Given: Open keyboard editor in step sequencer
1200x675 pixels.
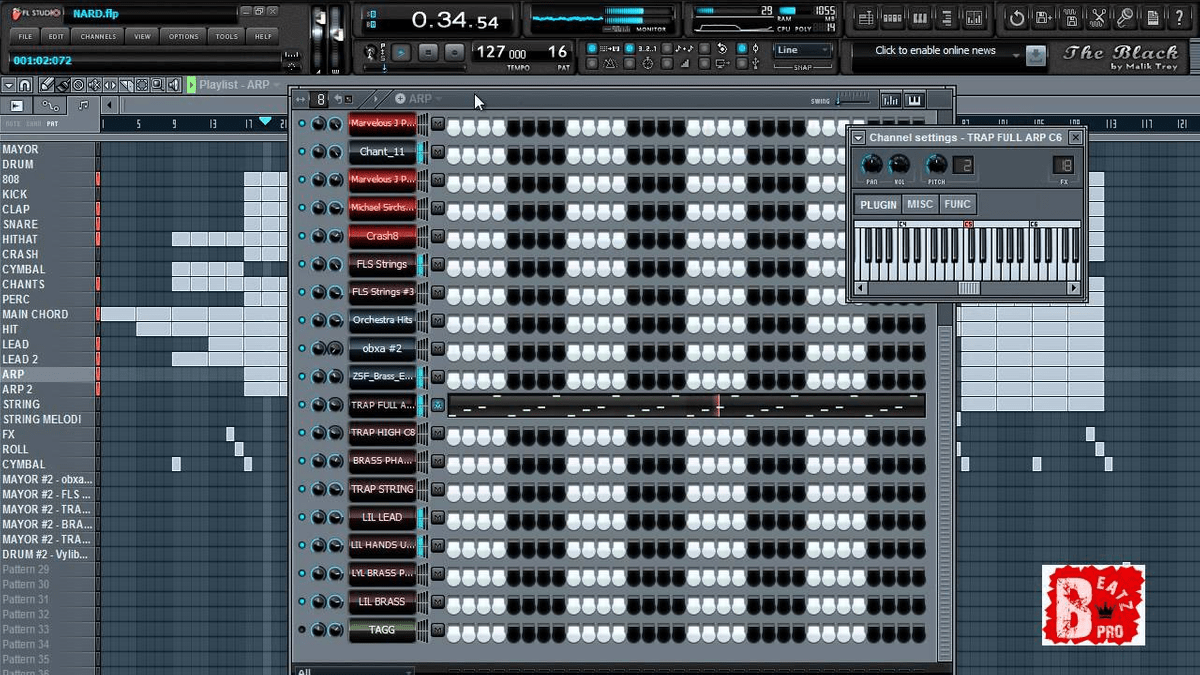Looking at the screenshot, I should pyautogui.click(x=914, y=100).
